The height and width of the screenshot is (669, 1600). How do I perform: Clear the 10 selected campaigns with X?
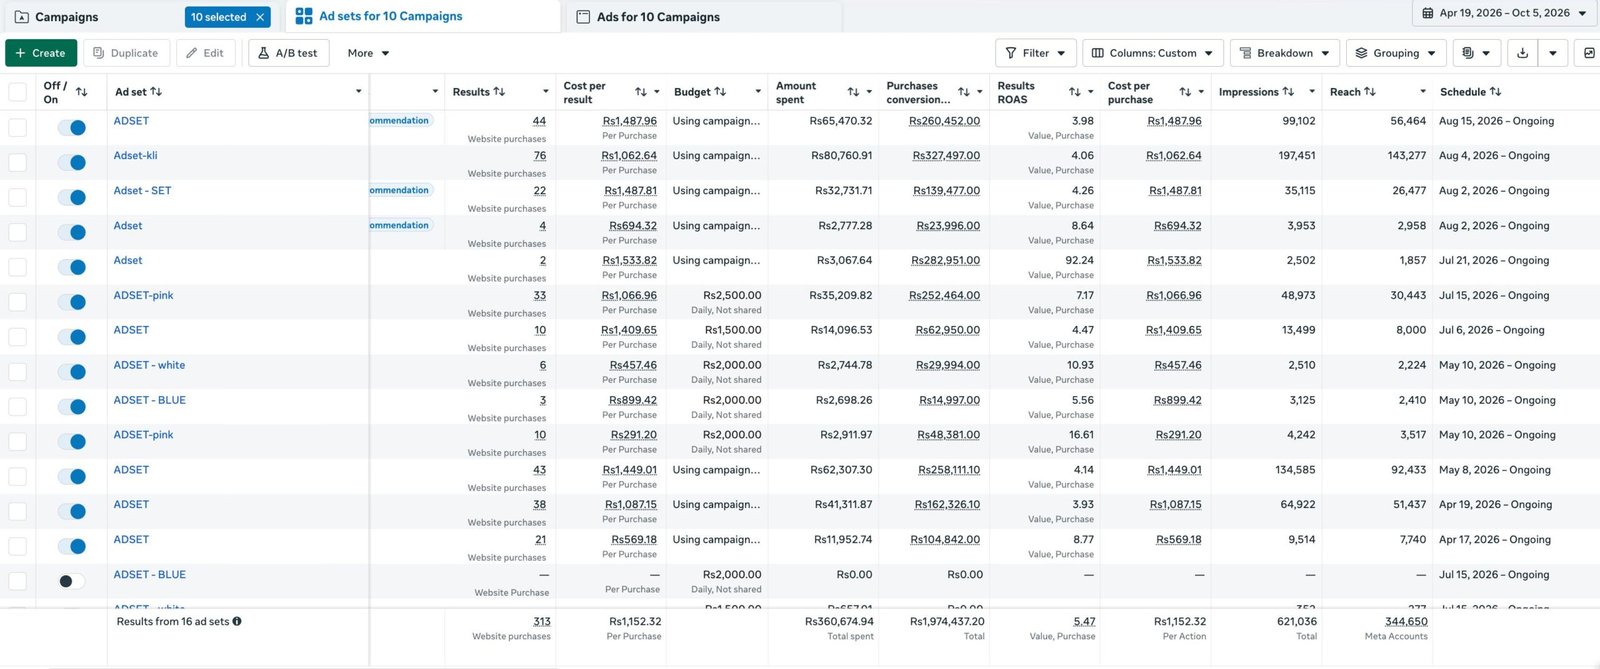click(260, 17)
